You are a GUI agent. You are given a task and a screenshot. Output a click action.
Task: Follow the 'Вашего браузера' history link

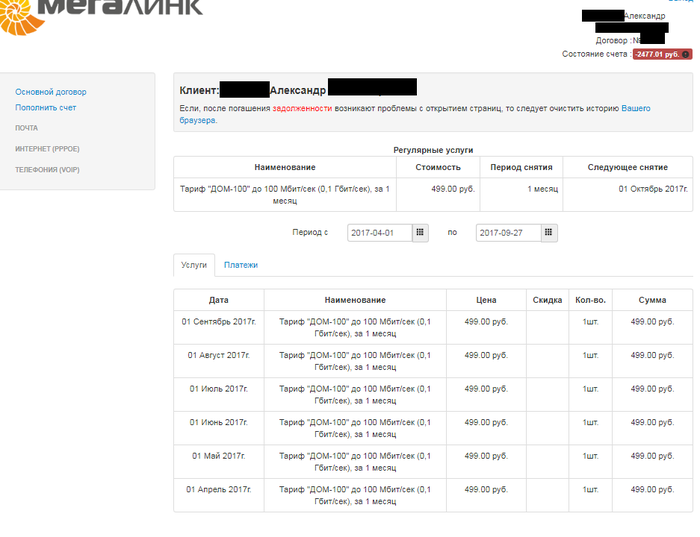coord(636,107)
